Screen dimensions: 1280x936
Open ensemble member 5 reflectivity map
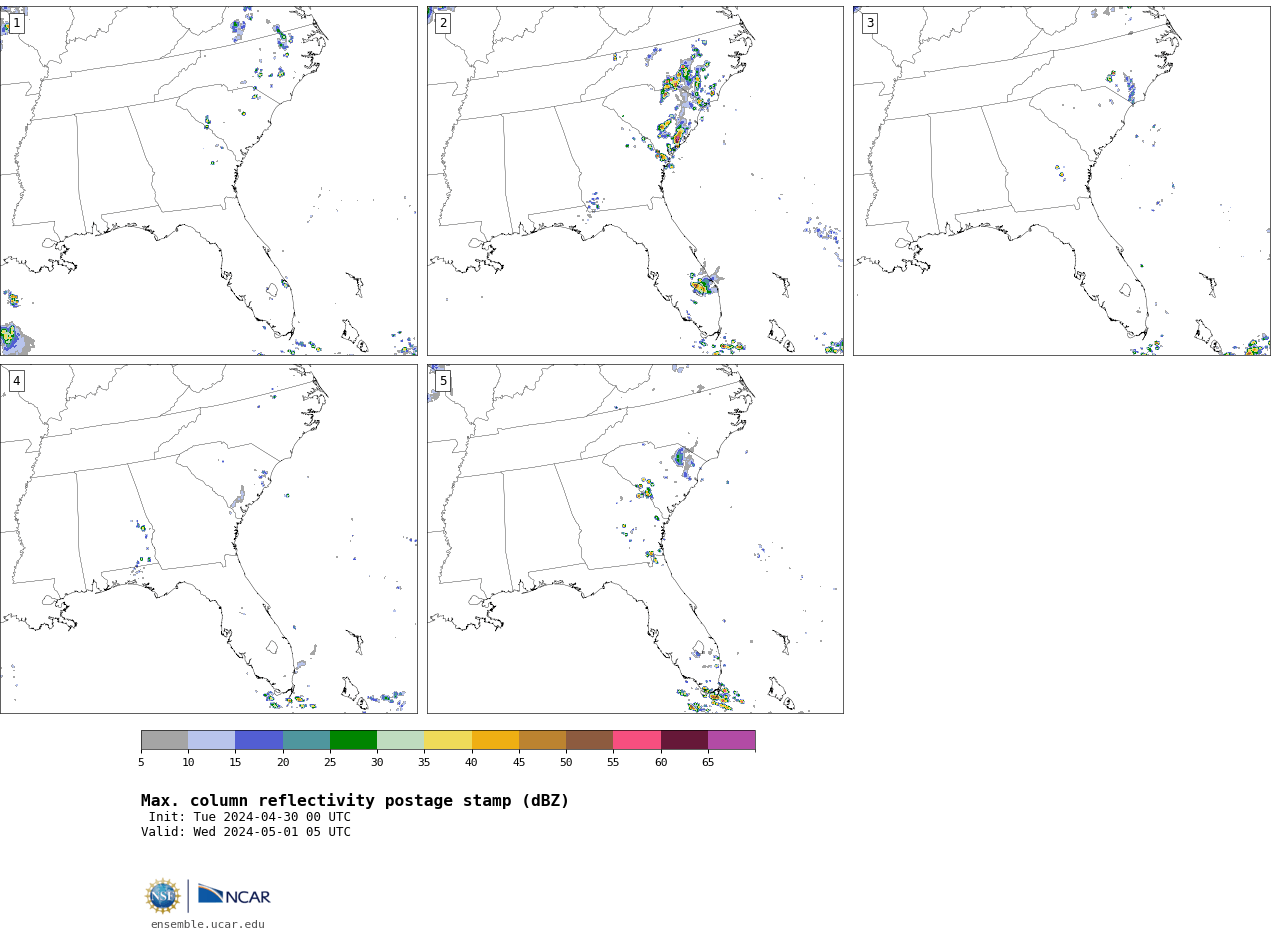tap(635, 539)
